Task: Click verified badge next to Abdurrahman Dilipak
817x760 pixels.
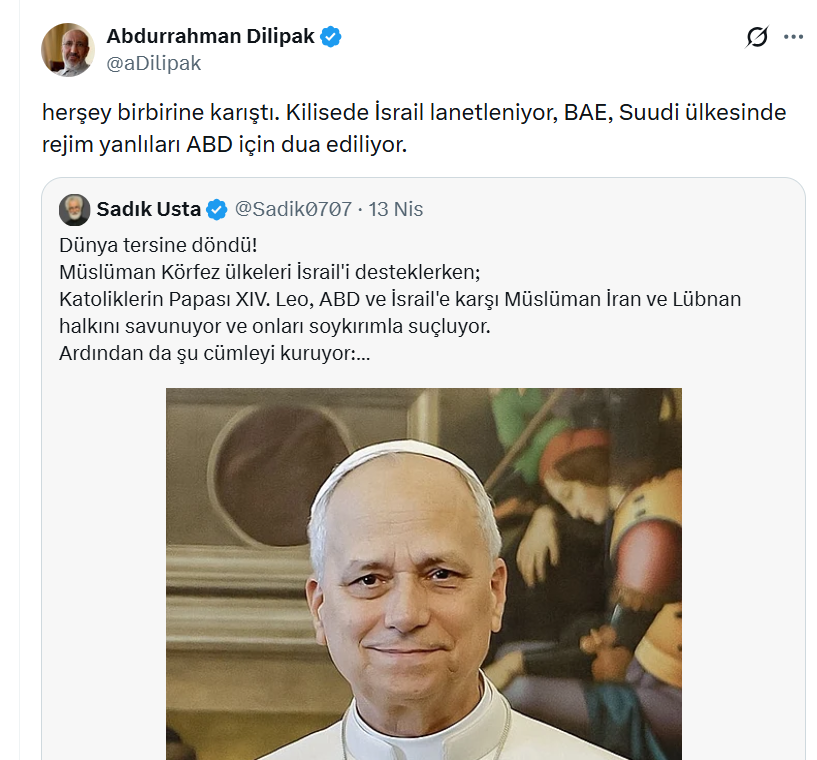Action: click(330, 37)
